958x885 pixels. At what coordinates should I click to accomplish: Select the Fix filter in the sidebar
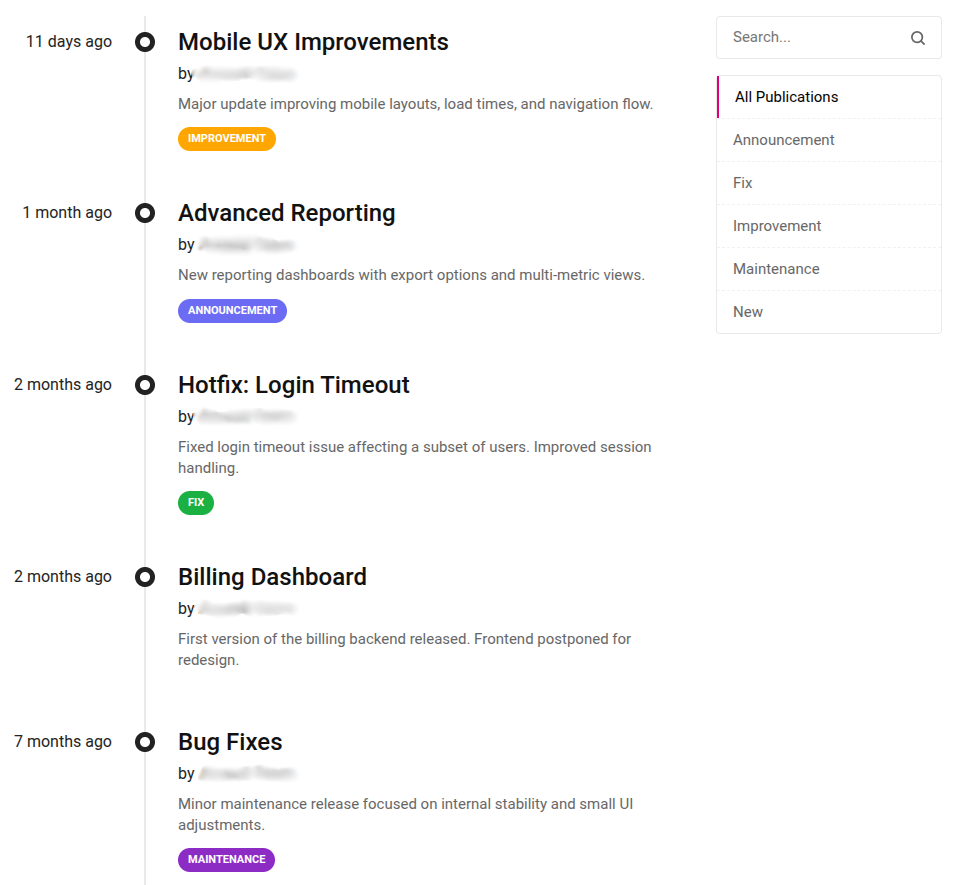tap(742, 182)
